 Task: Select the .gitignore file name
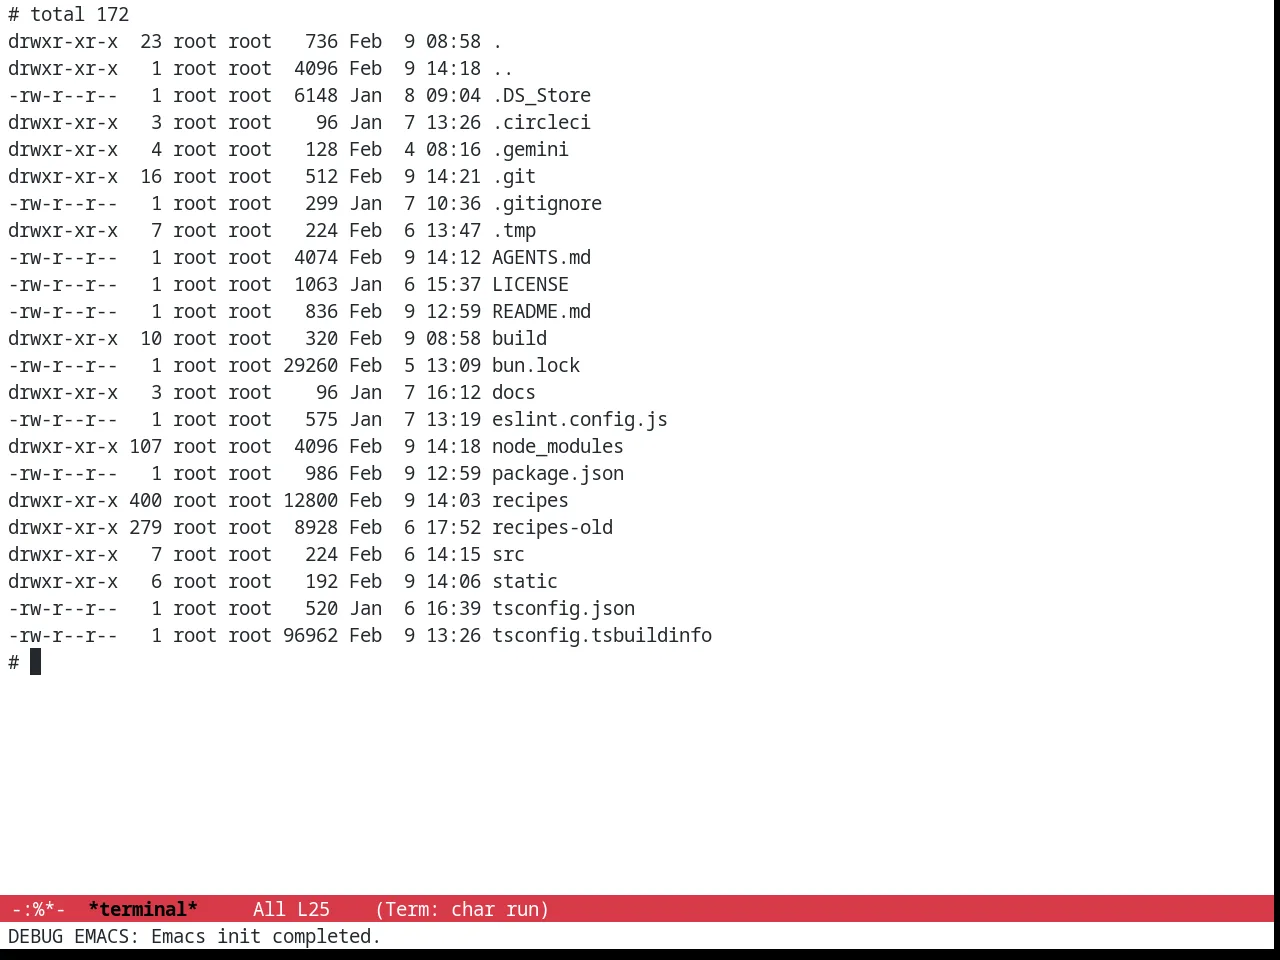click(x=547, y=203)
